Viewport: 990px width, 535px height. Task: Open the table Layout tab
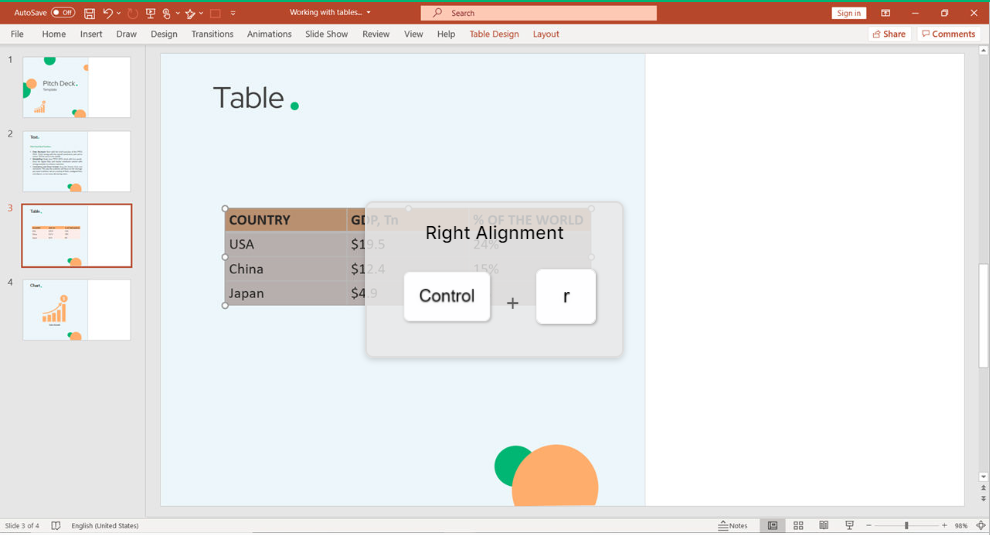pyautogui.click(x=546, y=34)
